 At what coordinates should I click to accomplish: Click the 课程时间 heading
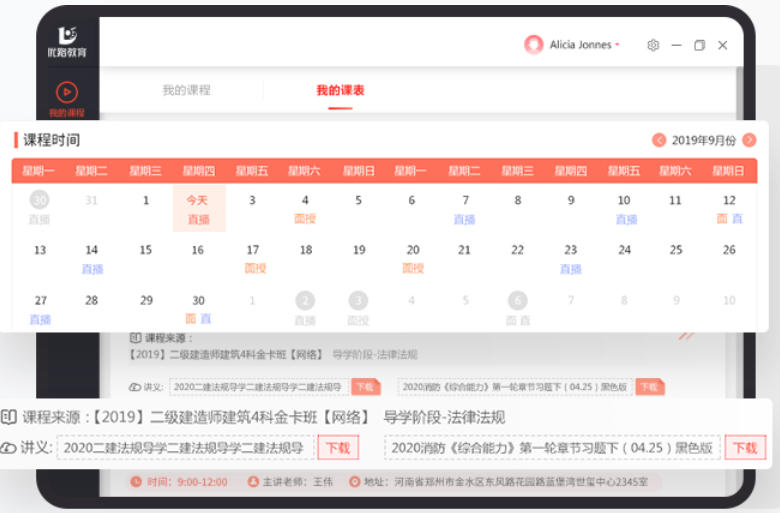click(x=52, y=140)
